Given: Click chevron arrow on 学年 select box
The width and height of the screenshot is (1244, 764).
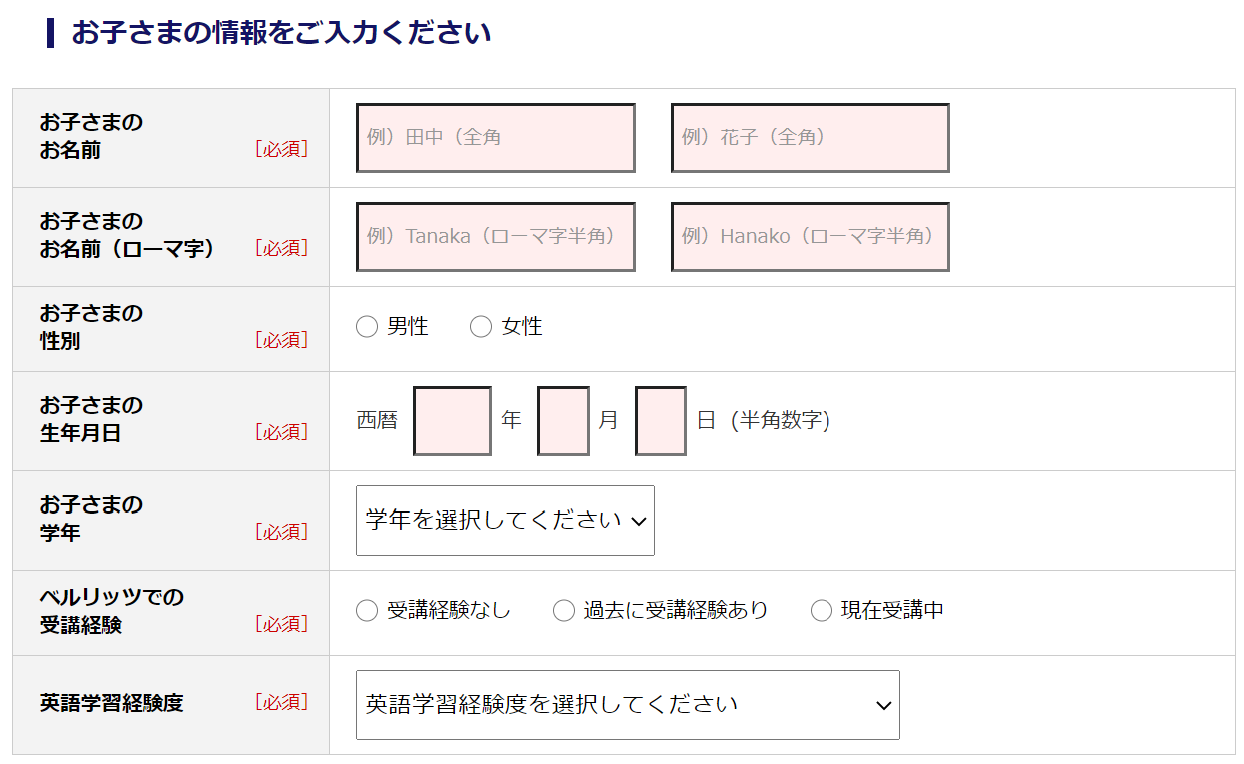Looking at the screenshot, I should pos(640,521).
